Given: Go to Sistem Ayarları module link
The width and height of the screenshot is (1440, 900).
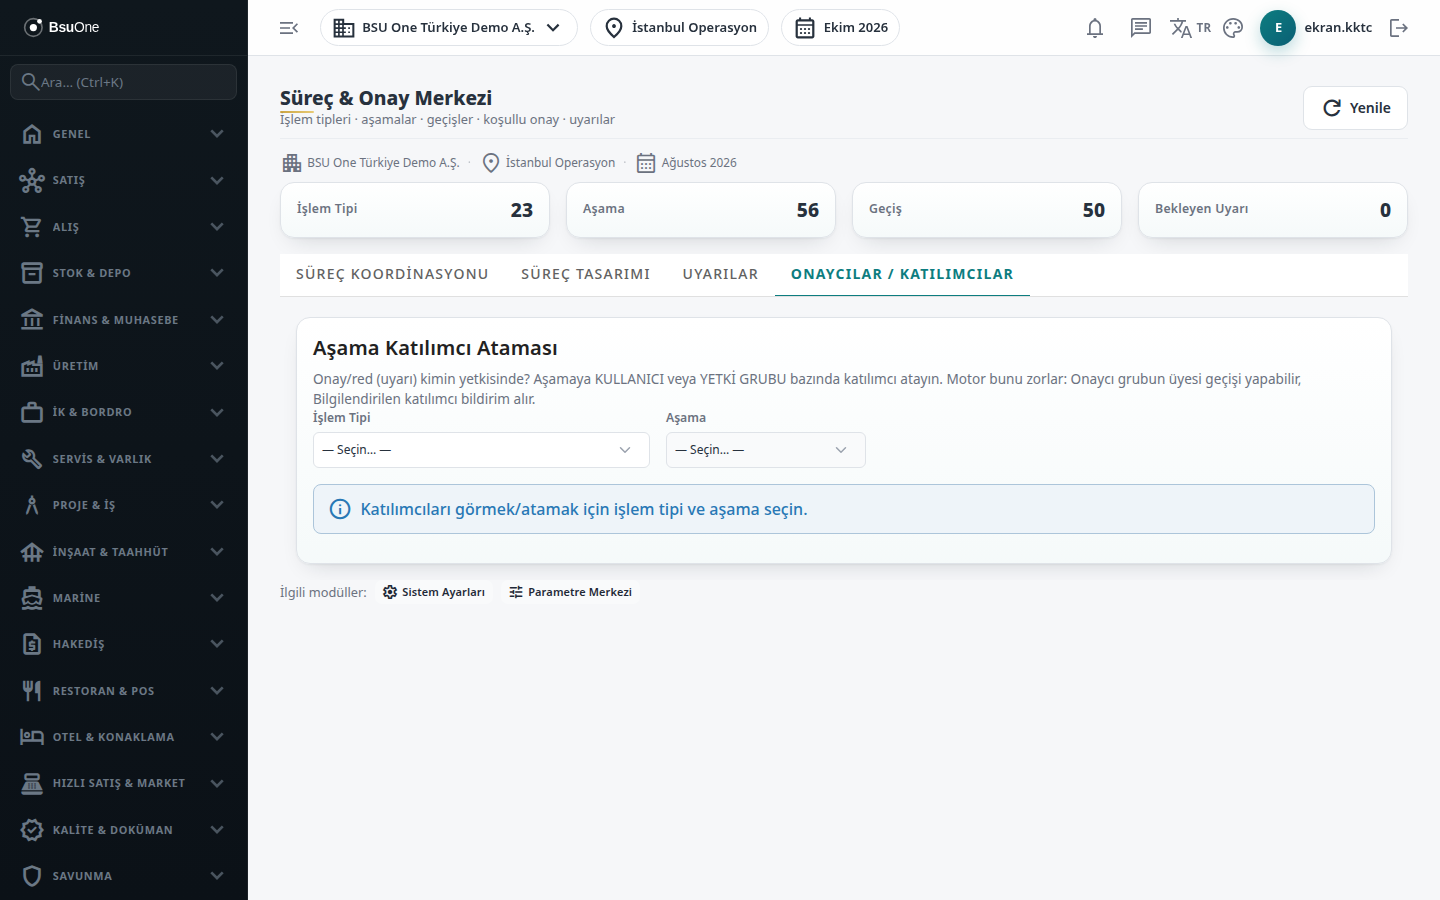Looking at the screenshot, I should pos(434,592).
